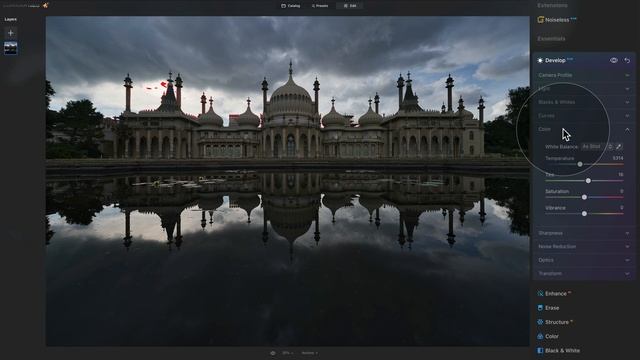
Task: Switch to the Edit tab
Action: [x=350, y=6]
